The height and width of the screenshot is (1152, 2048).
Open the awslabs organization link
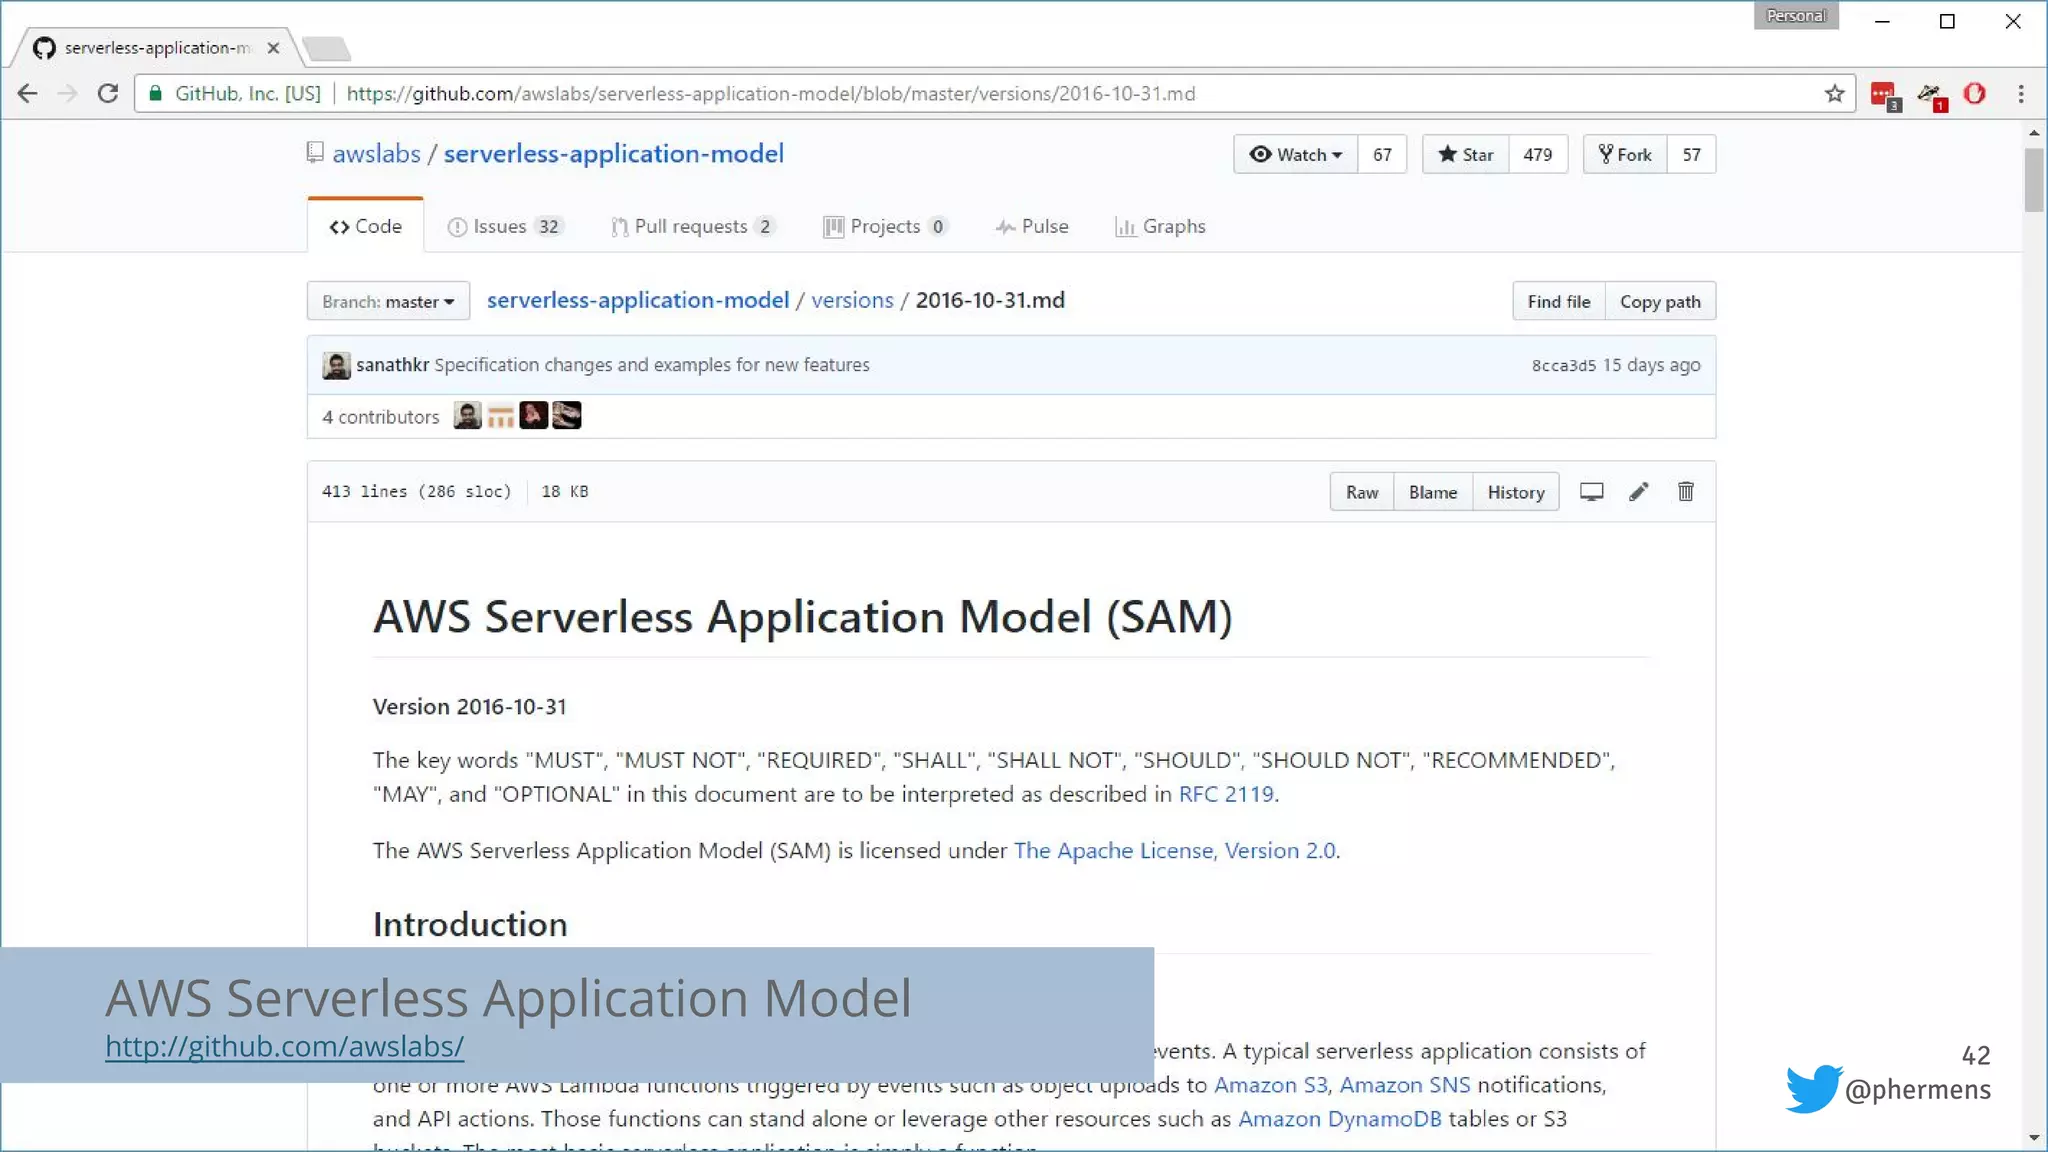(x=377, y=154)
